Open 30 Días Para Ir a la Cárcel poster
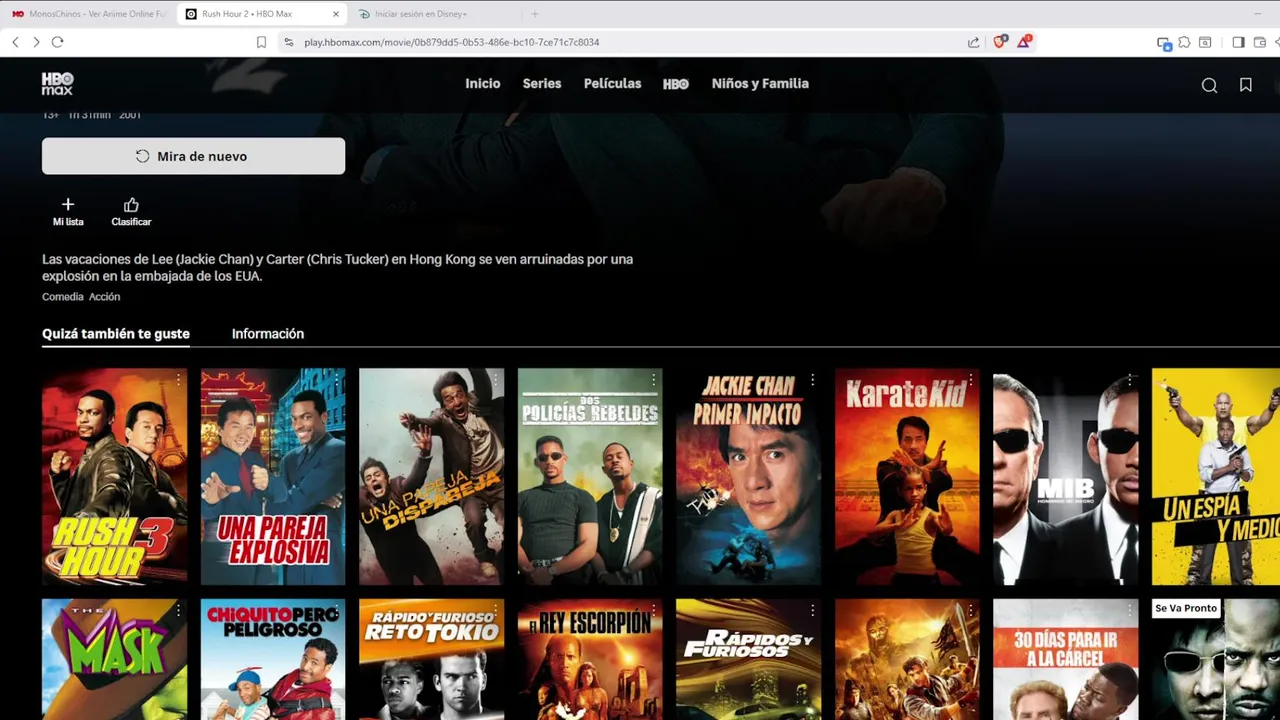1280x720 pixels. coord(1065,659)
